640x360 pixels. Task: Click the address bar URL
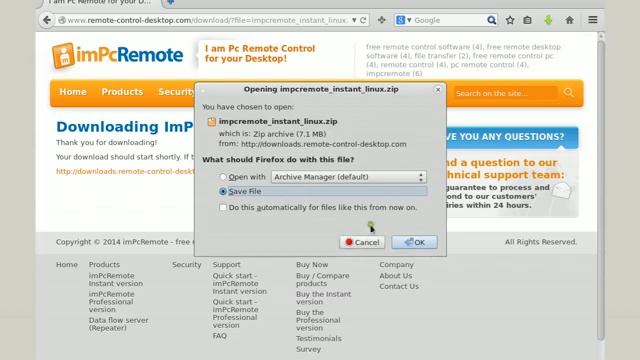tap(207, 20)
